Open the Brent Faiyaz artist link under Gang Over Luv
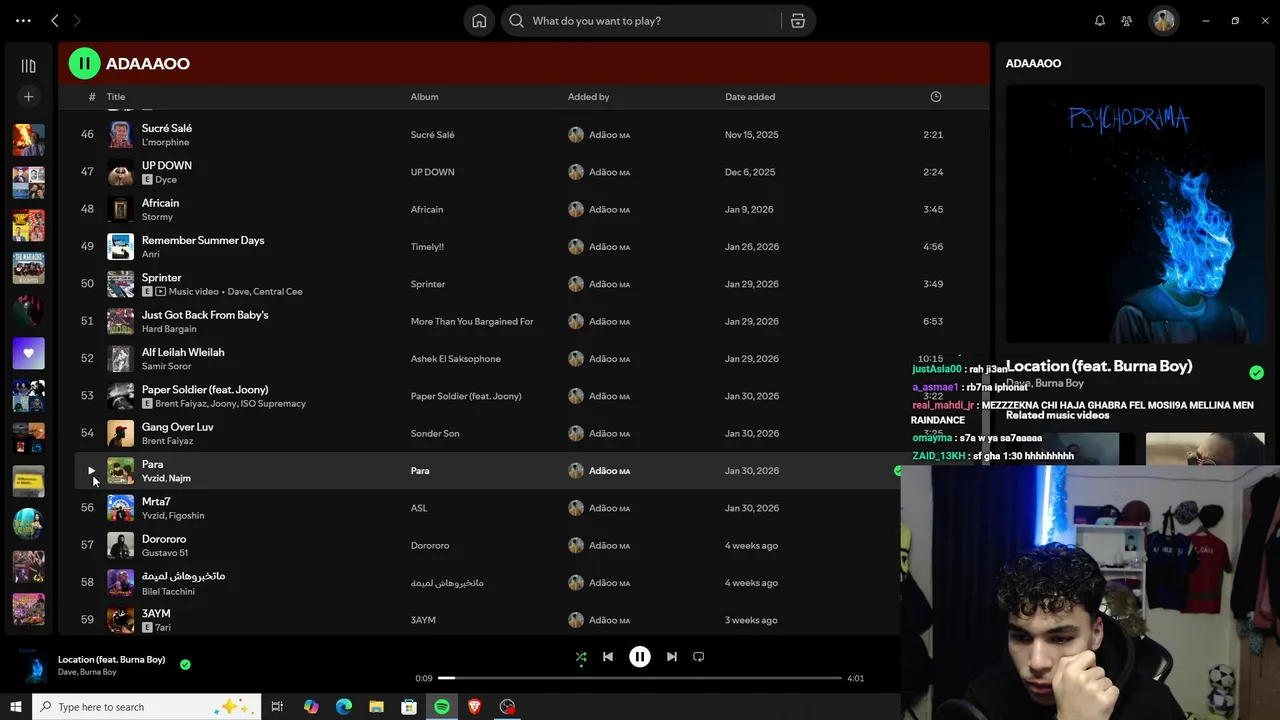The width and height of the screenshot is (1280, 720). 167,441
